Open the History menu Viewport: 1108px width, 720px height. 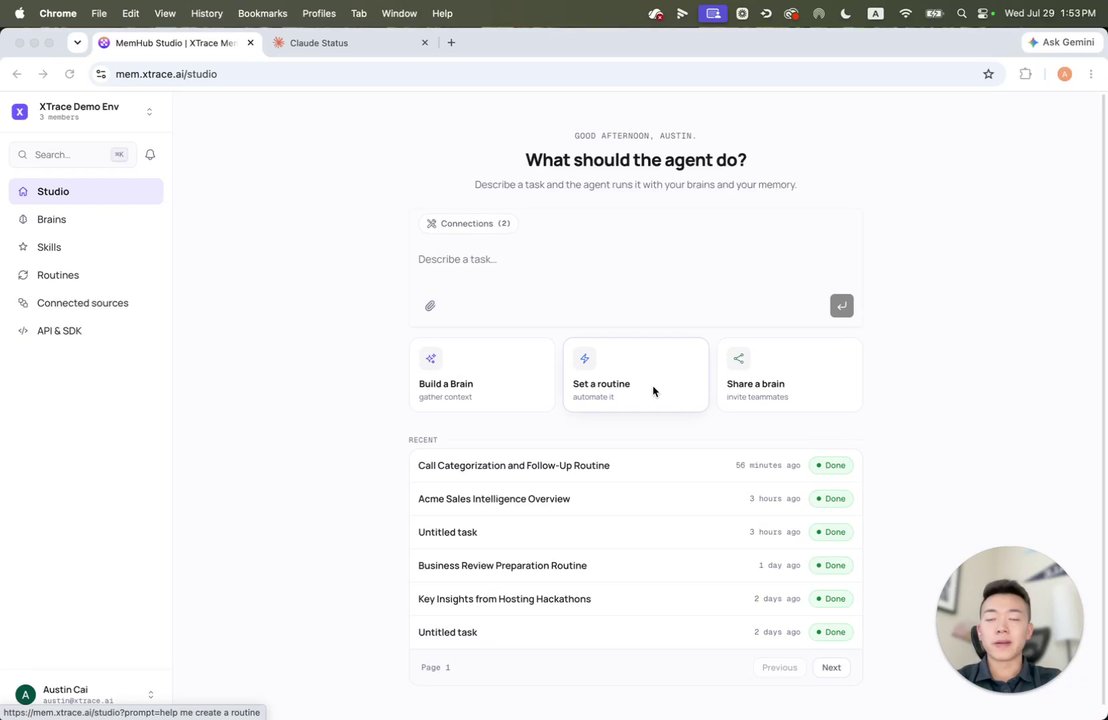[206, 13]
